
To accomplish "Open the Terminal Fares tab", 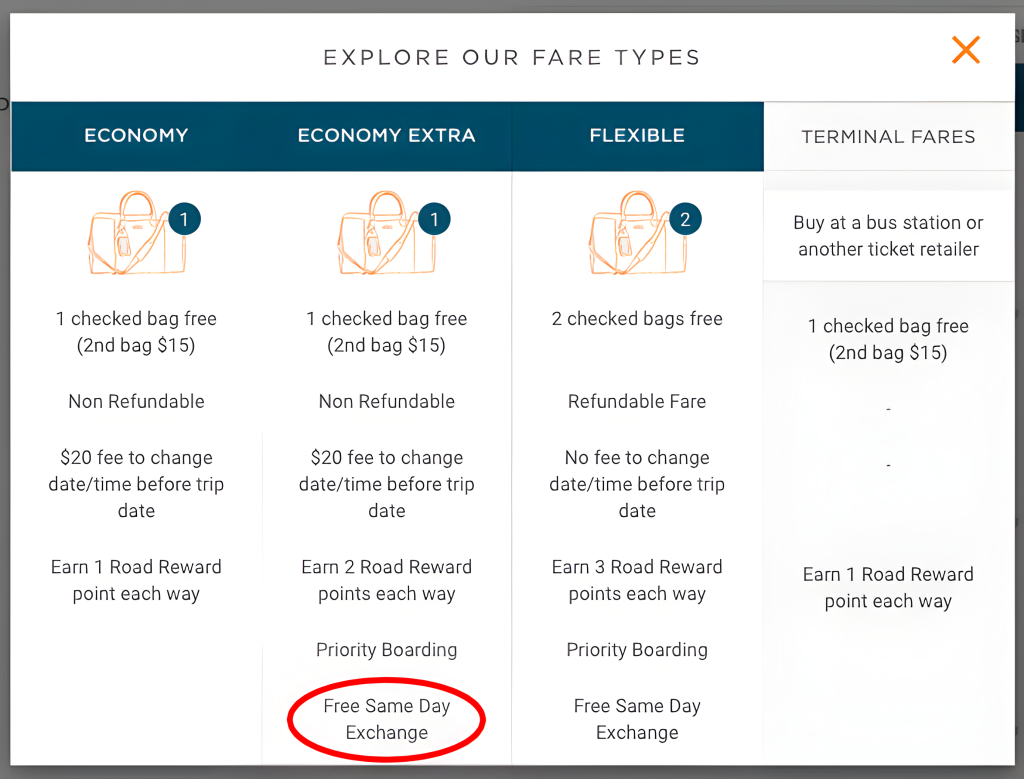I will (888, 136).
